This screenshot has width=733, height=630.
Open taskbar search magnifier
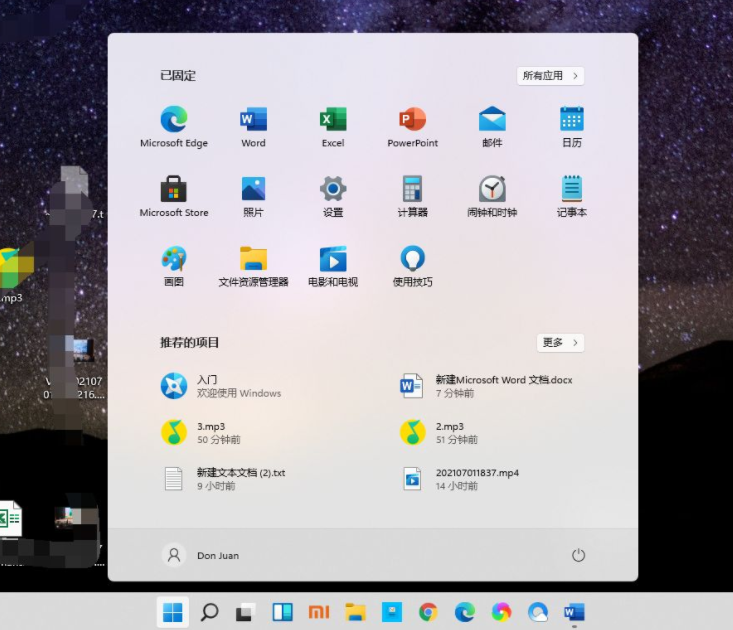(x=209, y=612)
